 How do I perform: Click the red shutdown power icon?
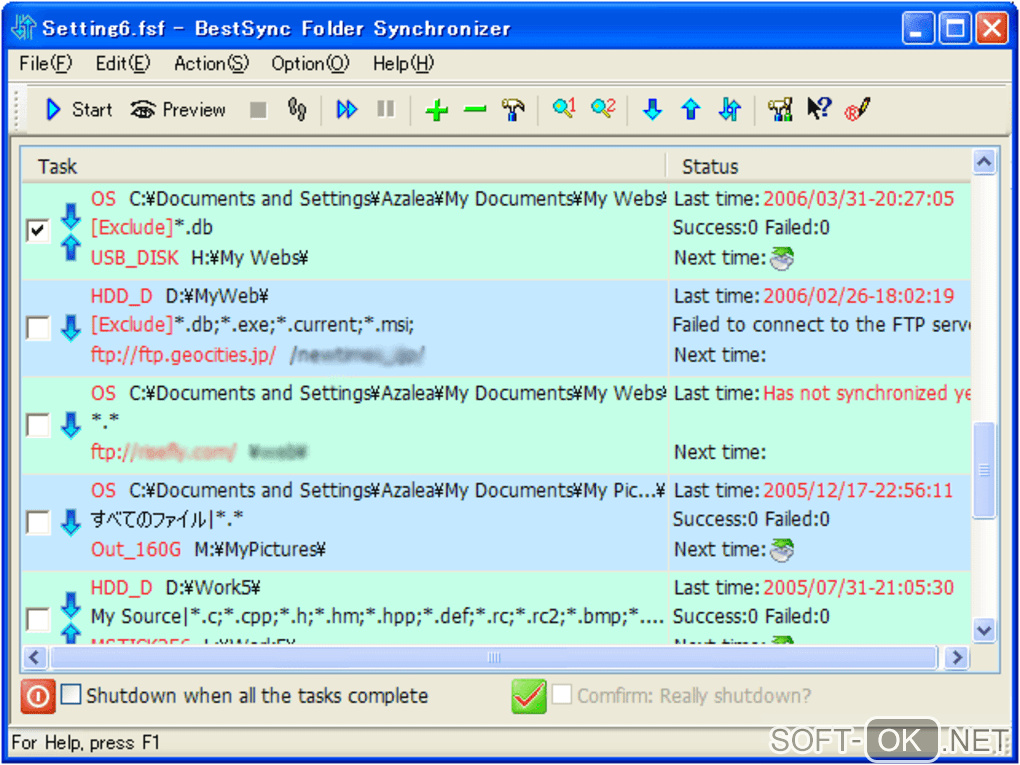tap(38, 696)
